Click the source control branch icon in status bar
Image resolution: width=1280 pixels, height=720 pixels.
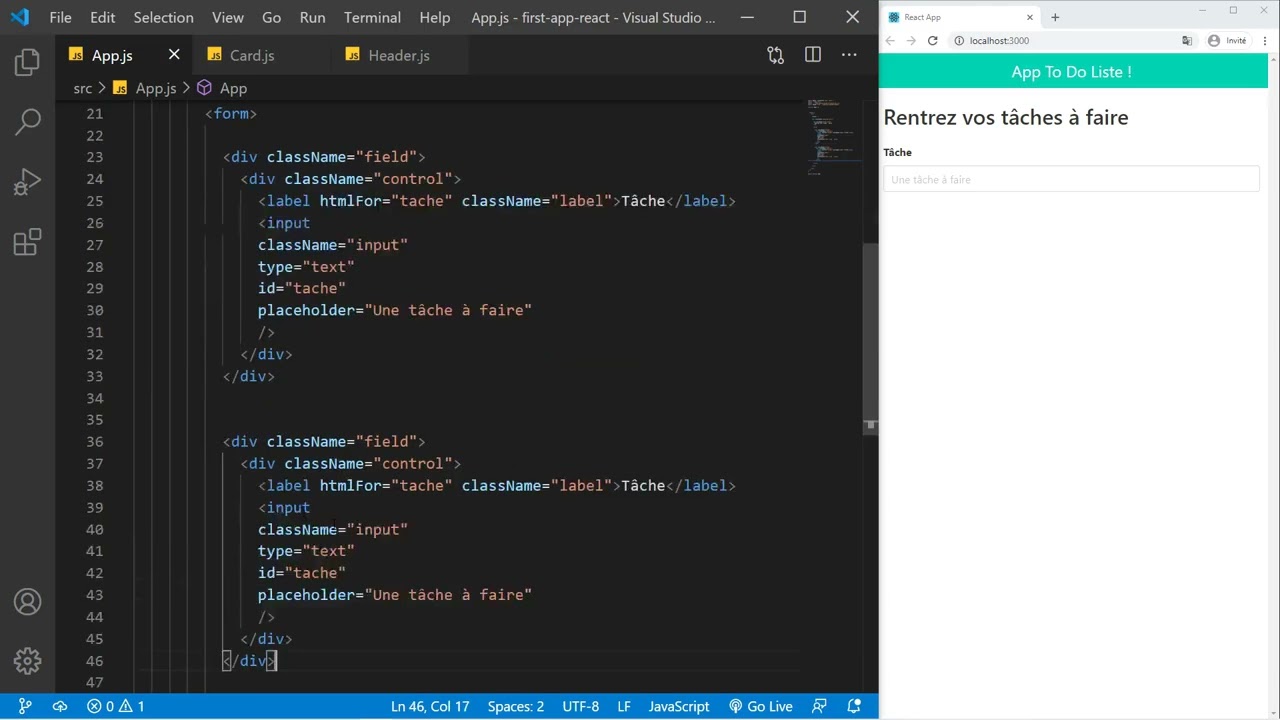click(25, 706)
